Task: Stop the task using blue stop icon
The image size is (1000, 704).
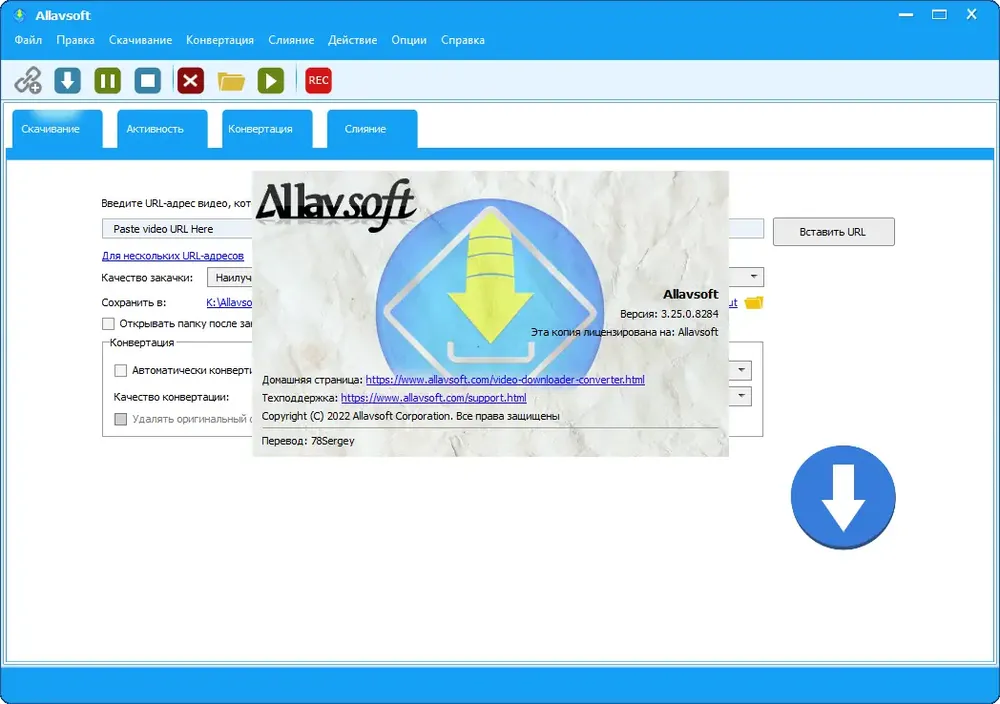Action: pos(147,80)
